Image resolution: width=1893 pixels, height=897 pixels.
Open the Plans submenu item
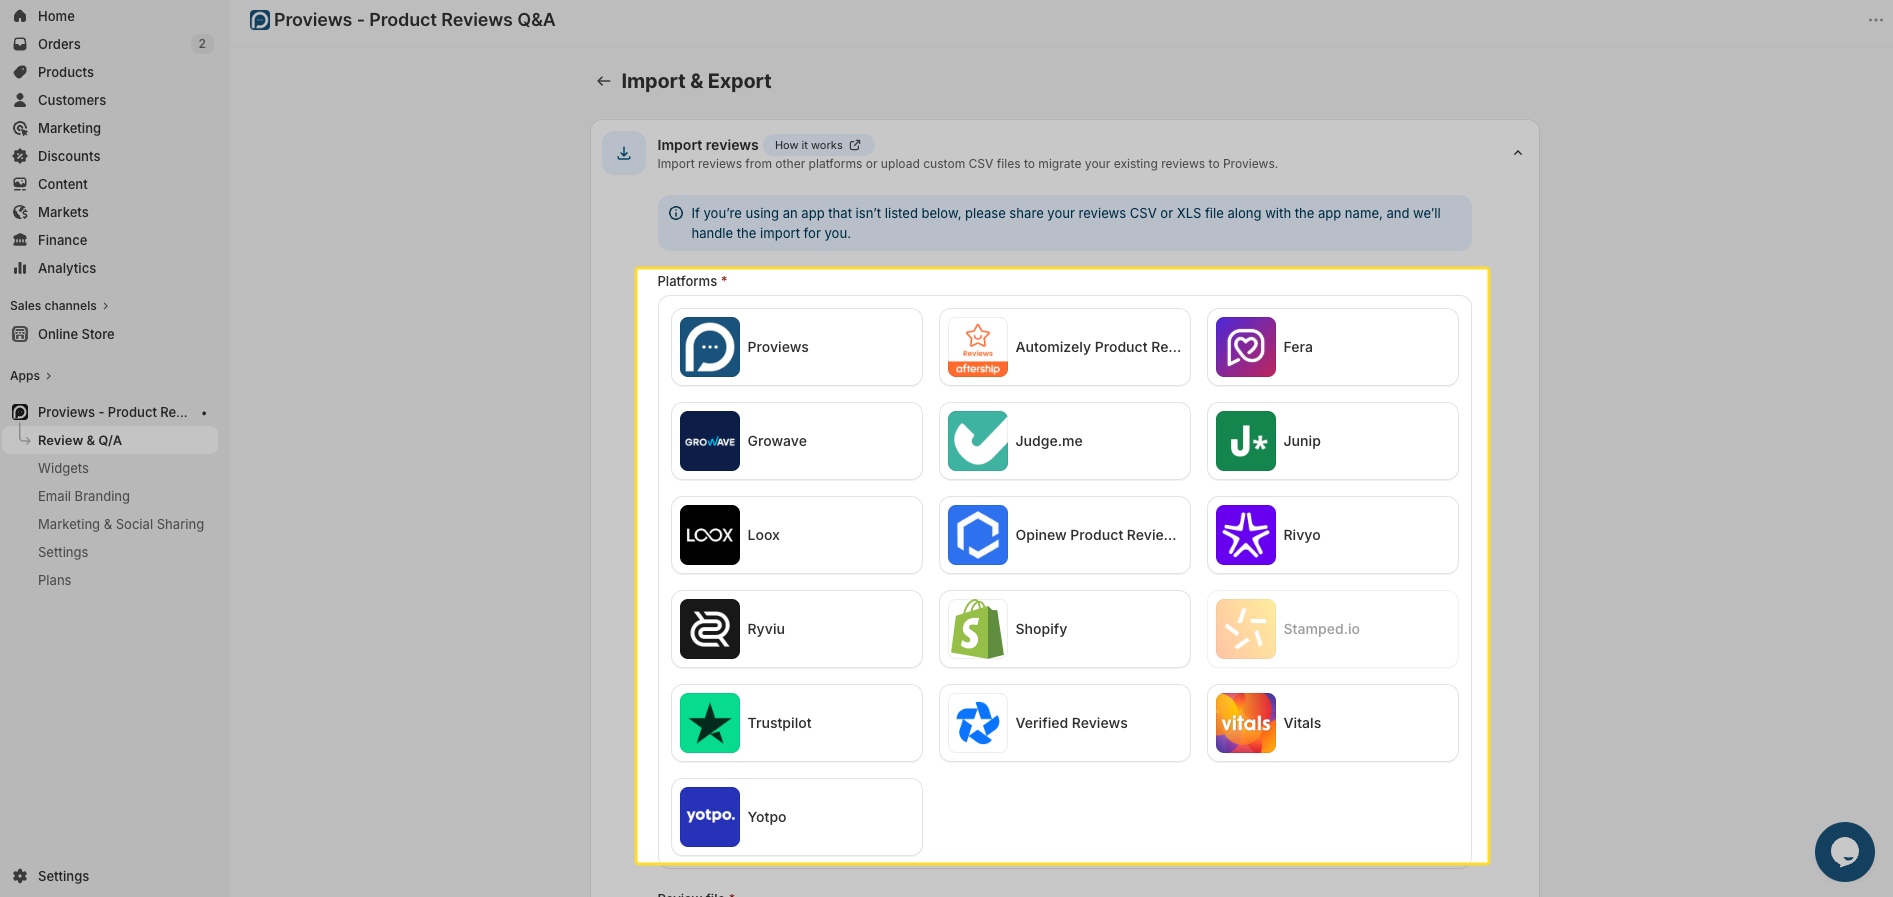coord(54,580)
